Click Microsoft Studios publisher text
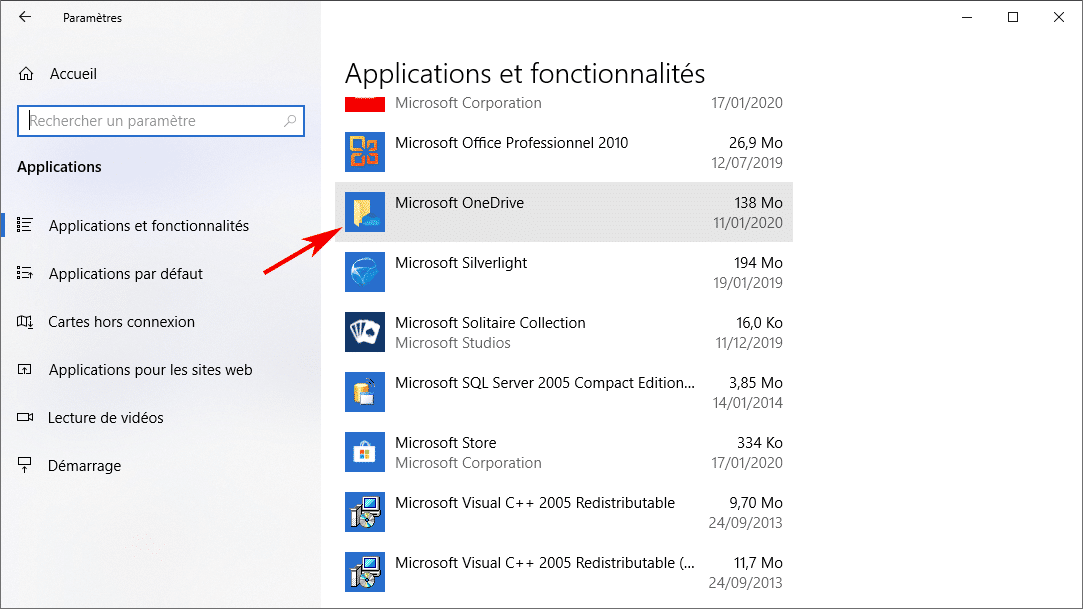This screenshot has height=609, width=1083. pyautogui.click(x=452, y=343)
